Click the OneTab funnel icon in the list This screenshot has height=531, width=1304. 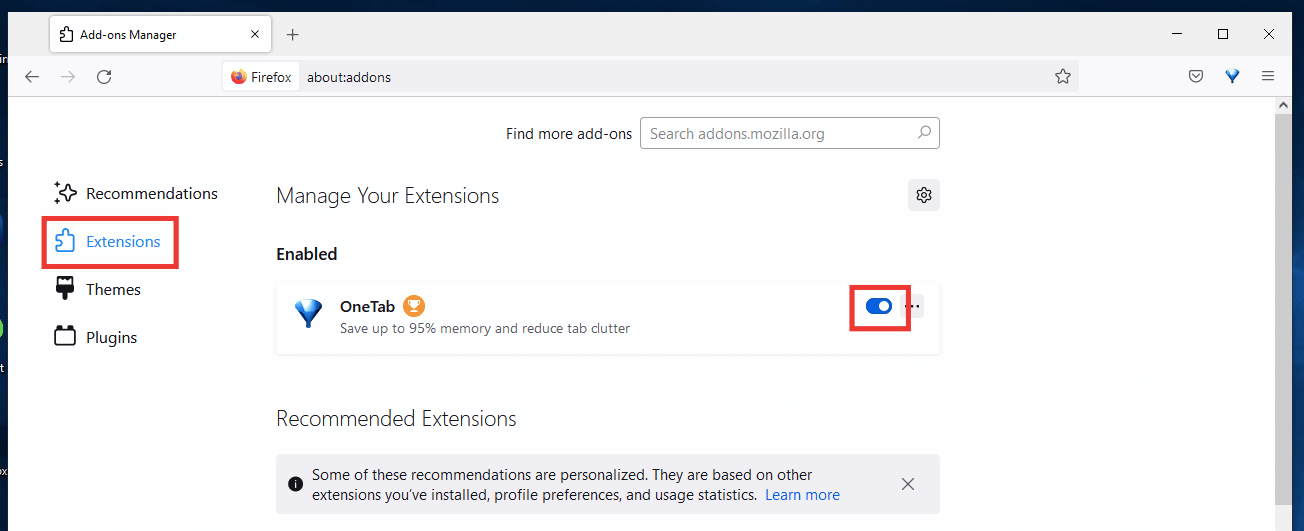(308, 314)
